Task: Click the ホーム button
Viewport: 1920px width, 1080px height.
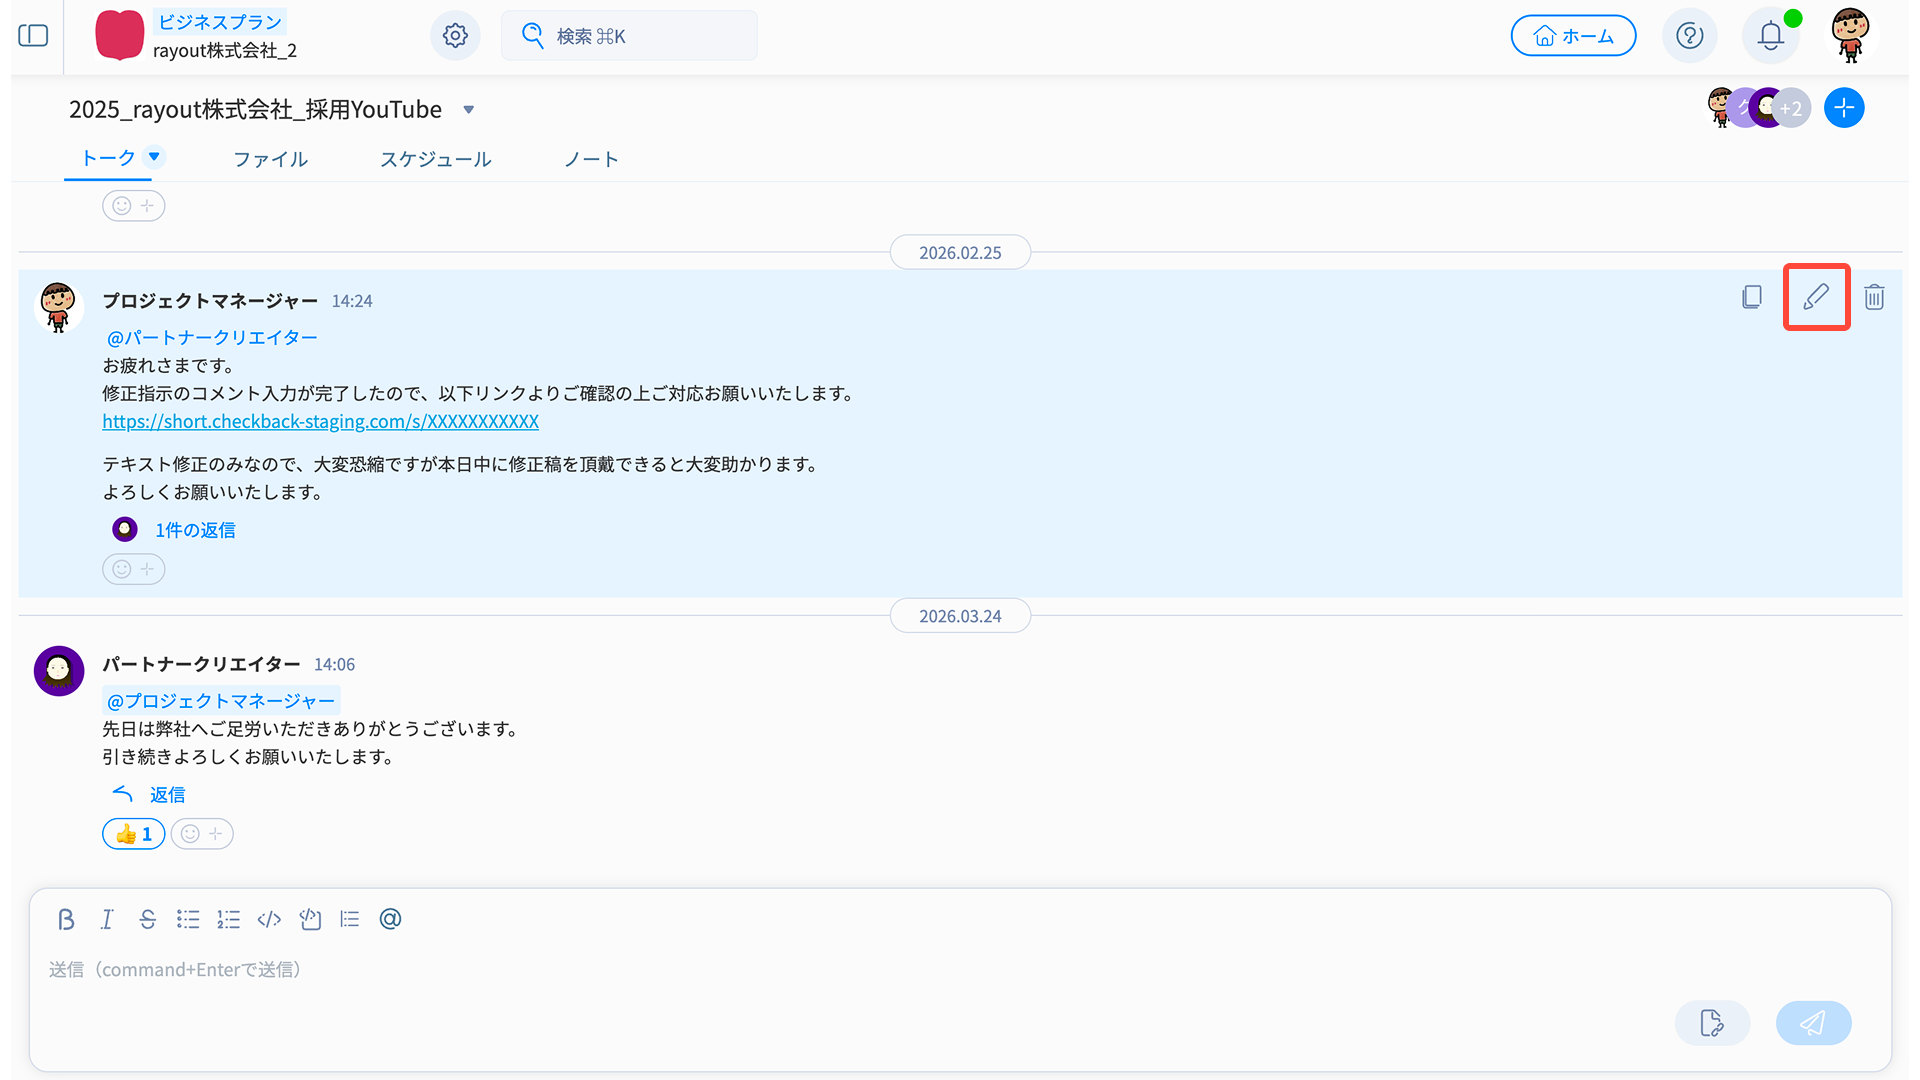Action: tap(1573, 36)
